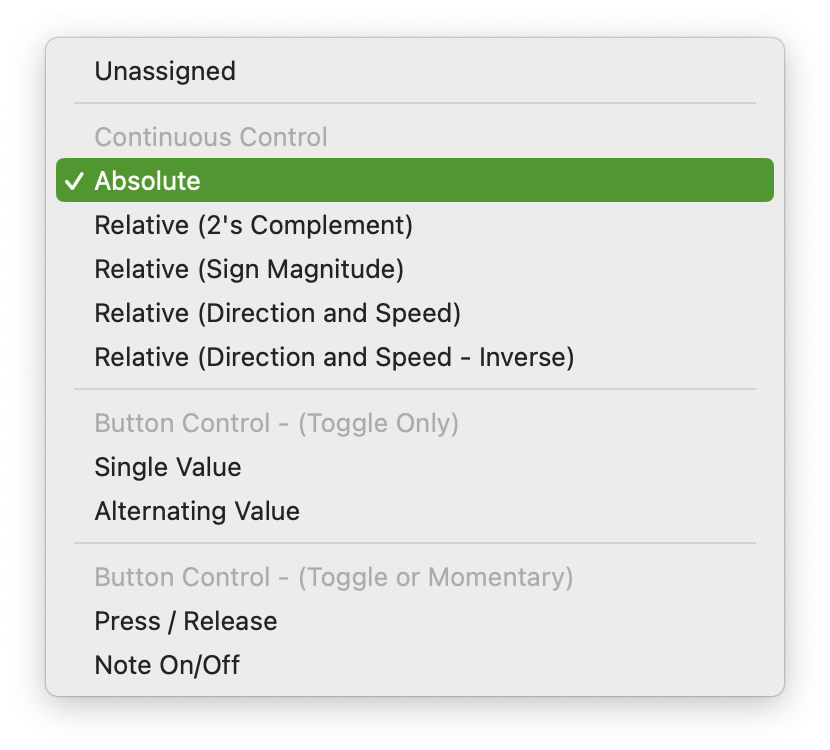Click the Button Control - (Toggle Only) header
Image resolution: width=830 pixels, height=750 pixels.
(x=276, y=423)
